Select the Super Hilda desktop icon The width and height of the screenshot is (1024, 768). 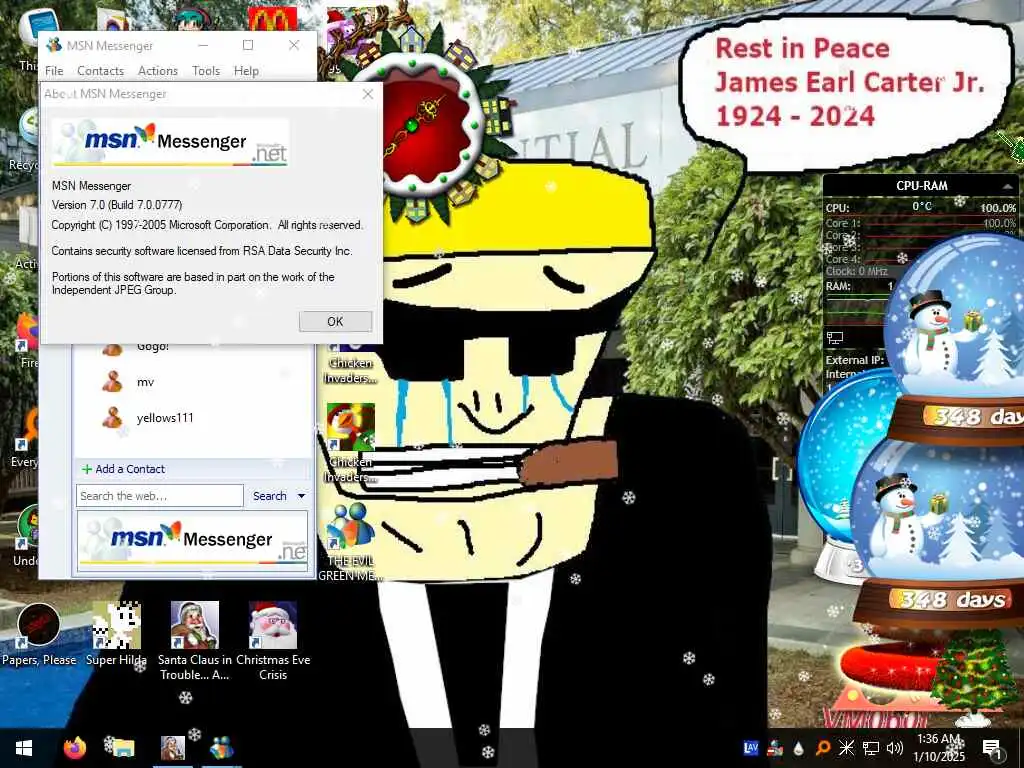click(x=116, y=634)
